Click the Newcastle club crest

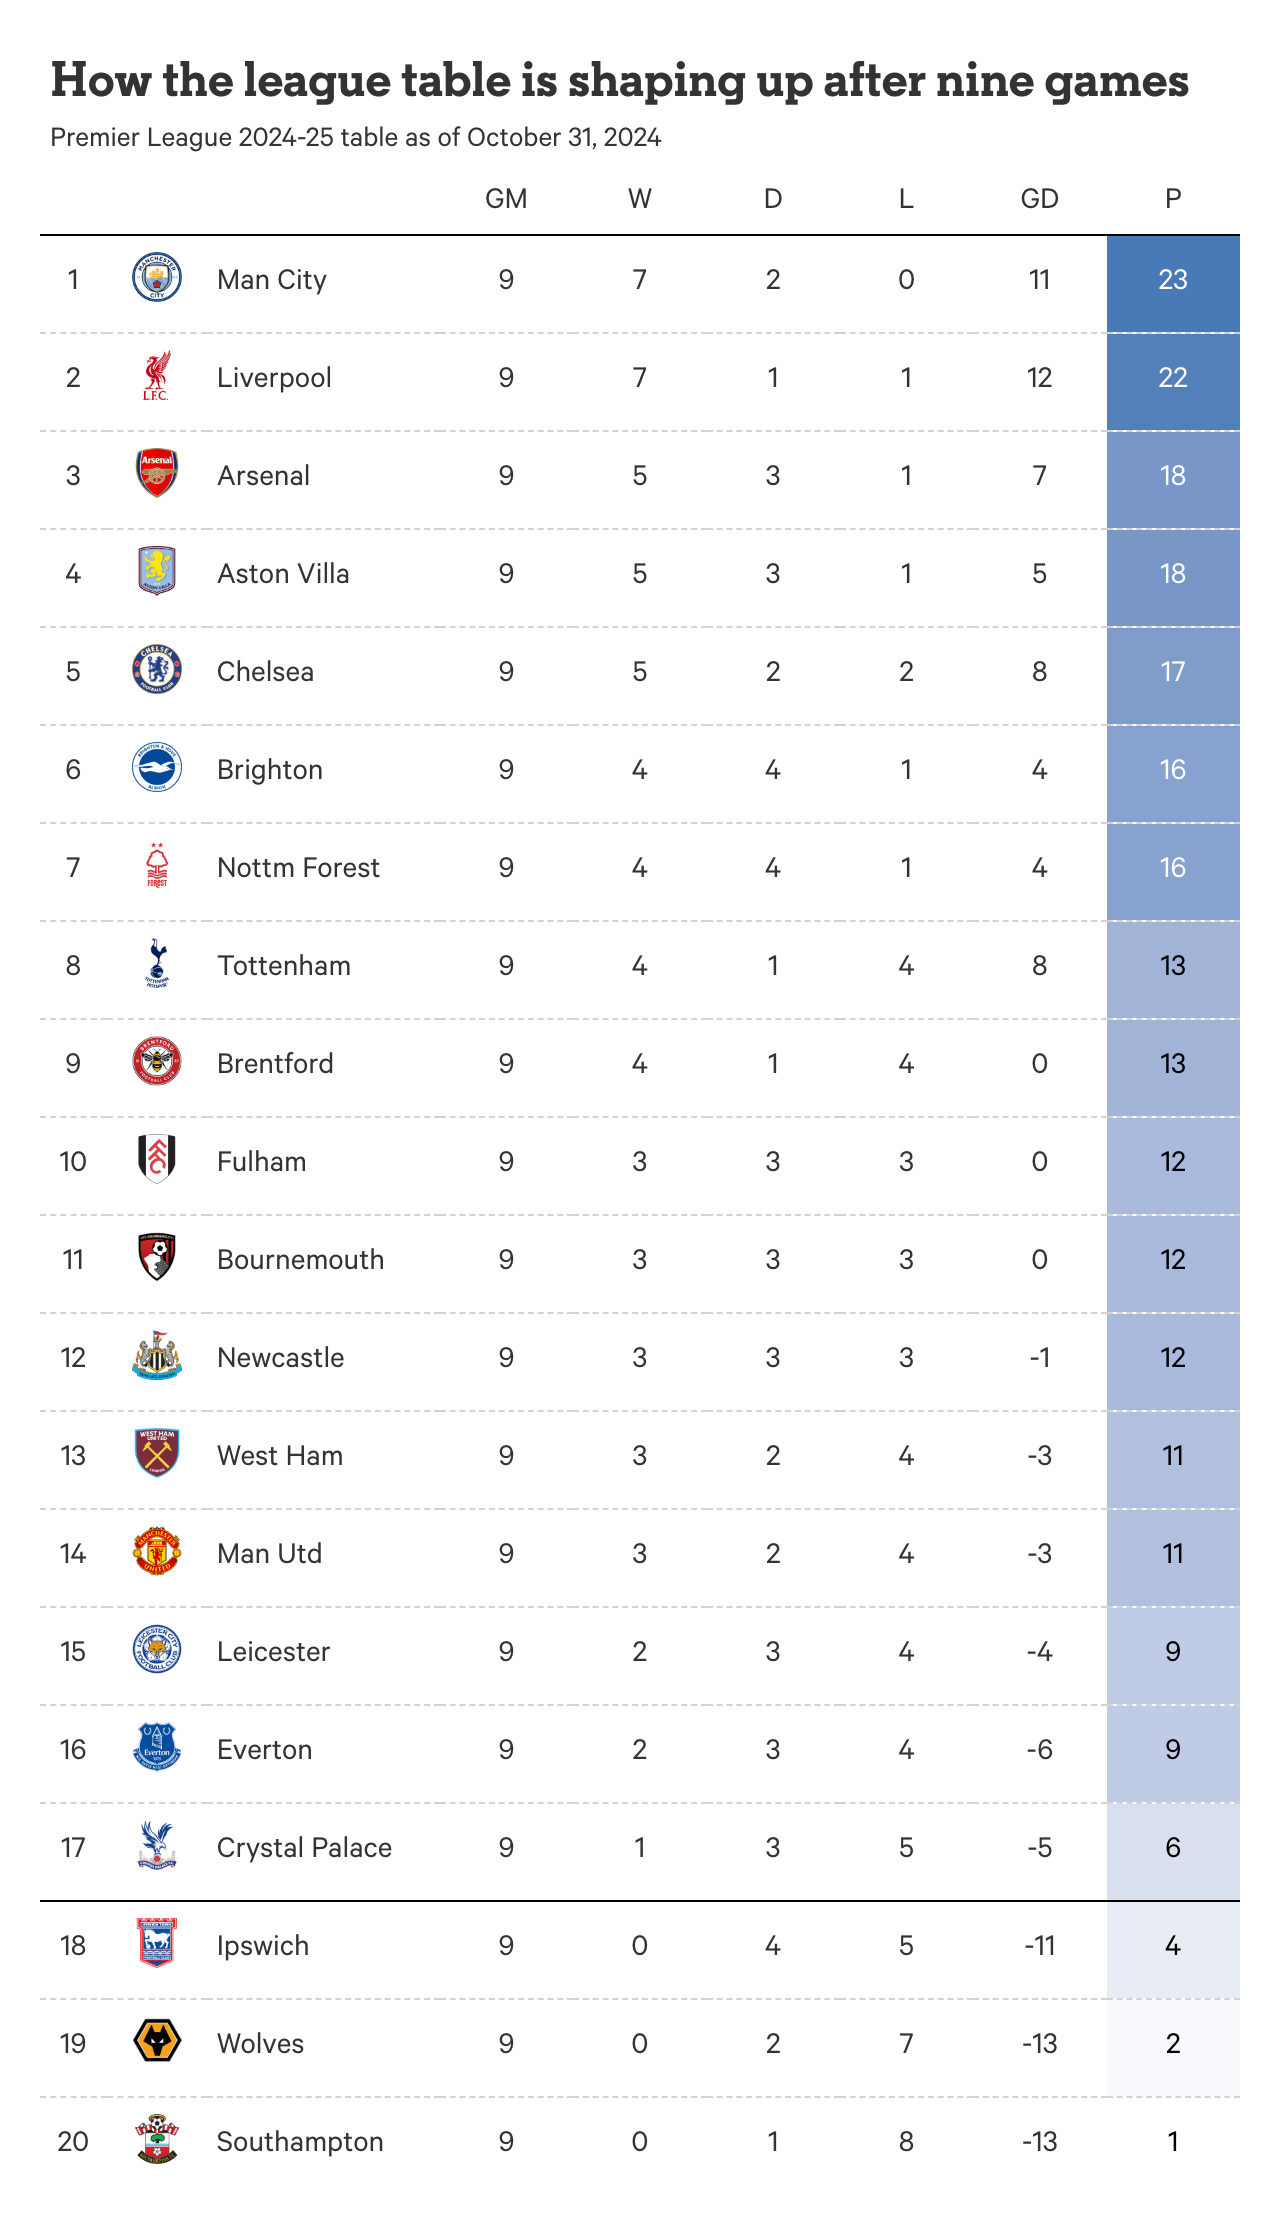point(157,1356)
